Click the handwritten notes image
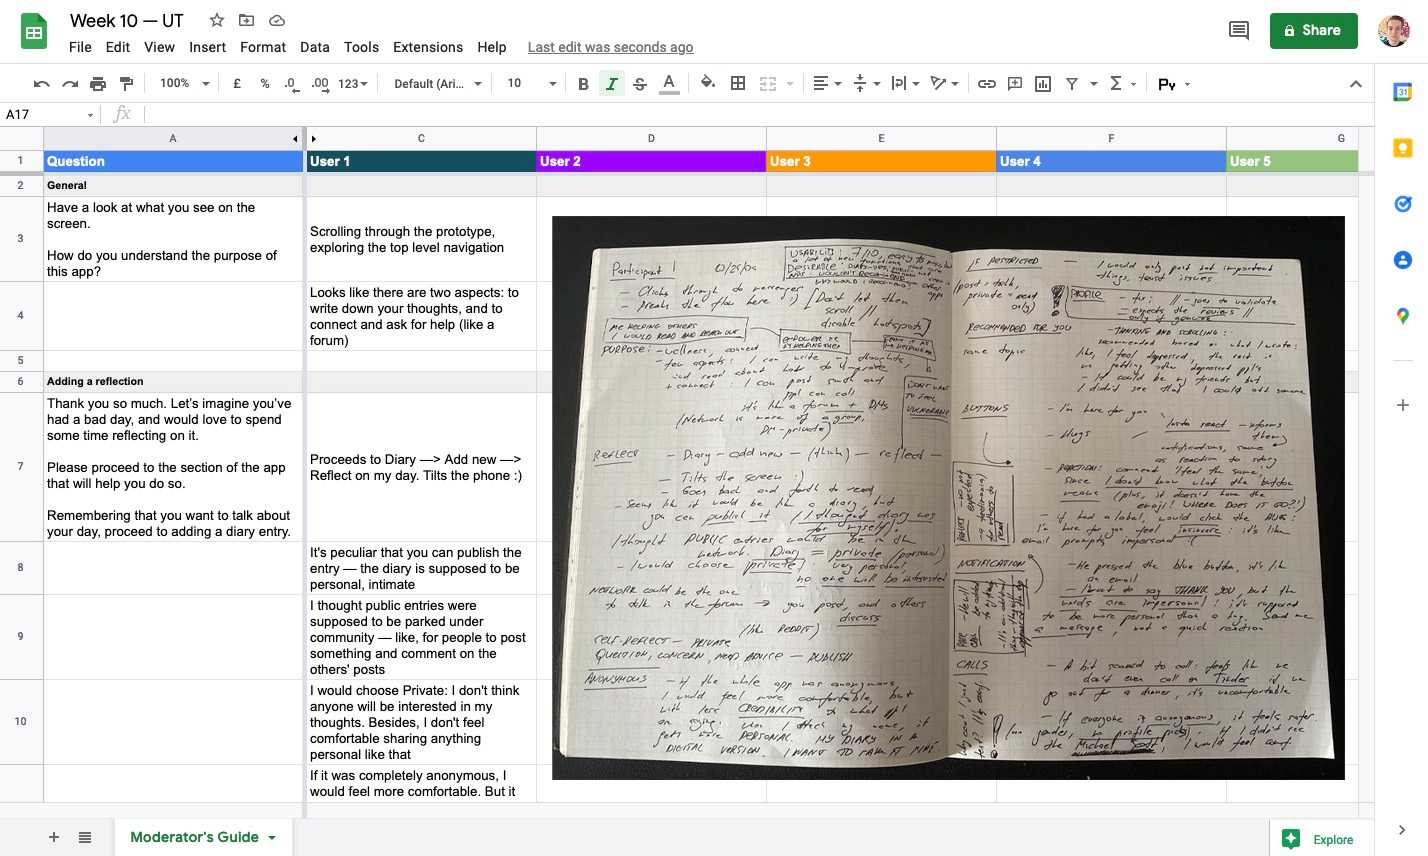The image size is (1428, 856). (947, 497)
